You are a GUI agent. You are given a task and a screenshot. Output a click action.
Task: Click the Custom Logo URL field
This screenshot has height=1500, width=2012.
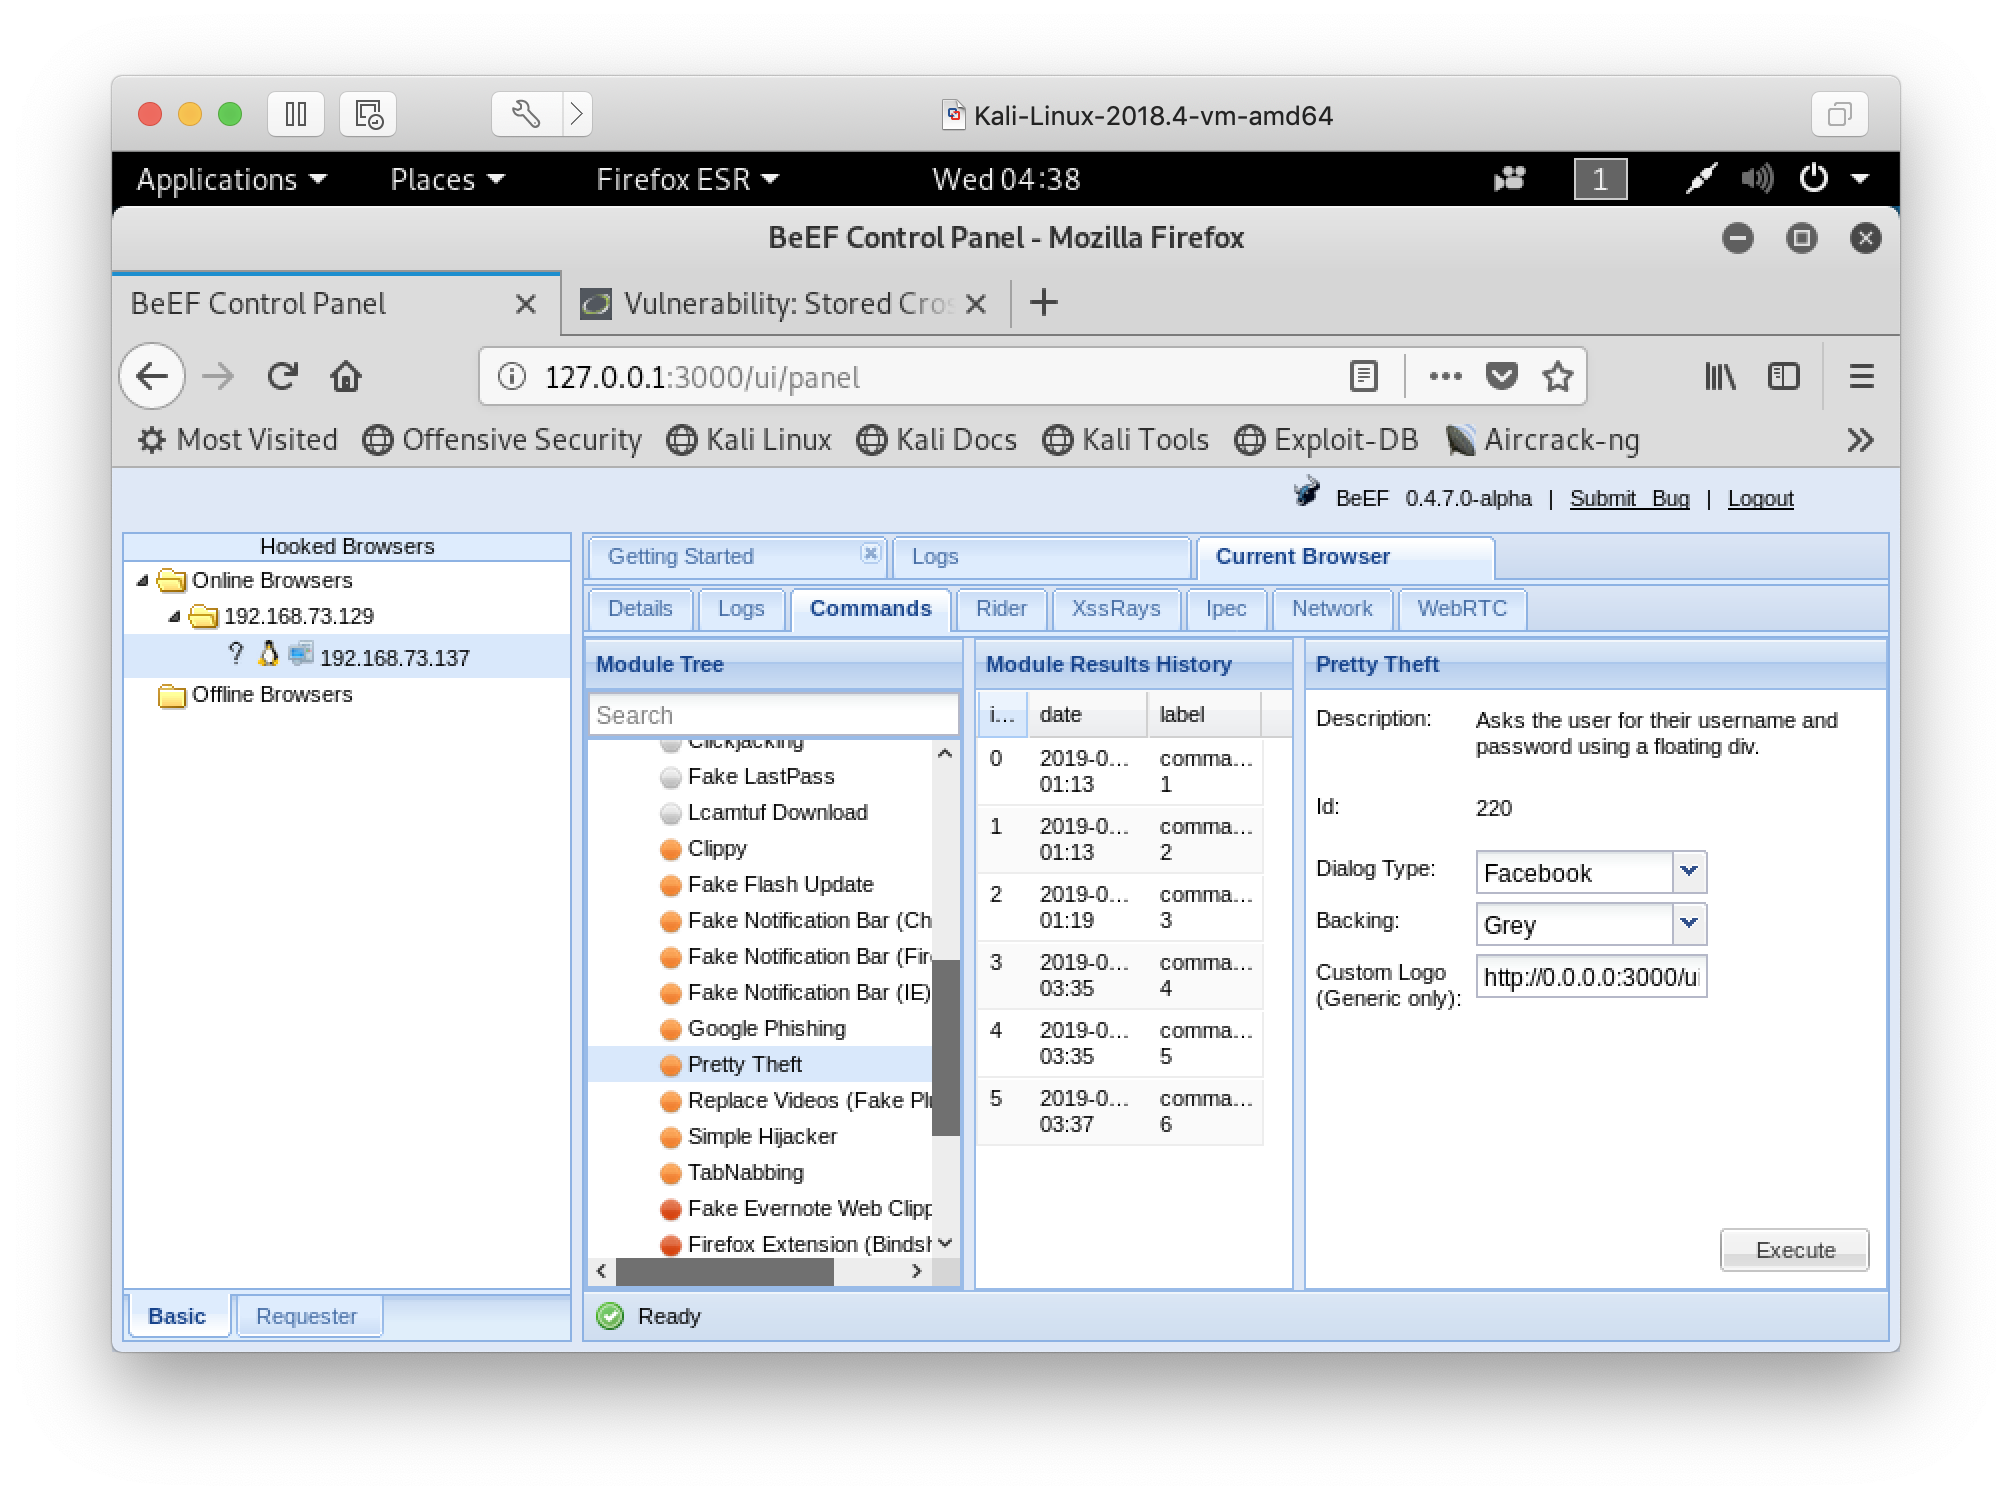coord(1591,977)
